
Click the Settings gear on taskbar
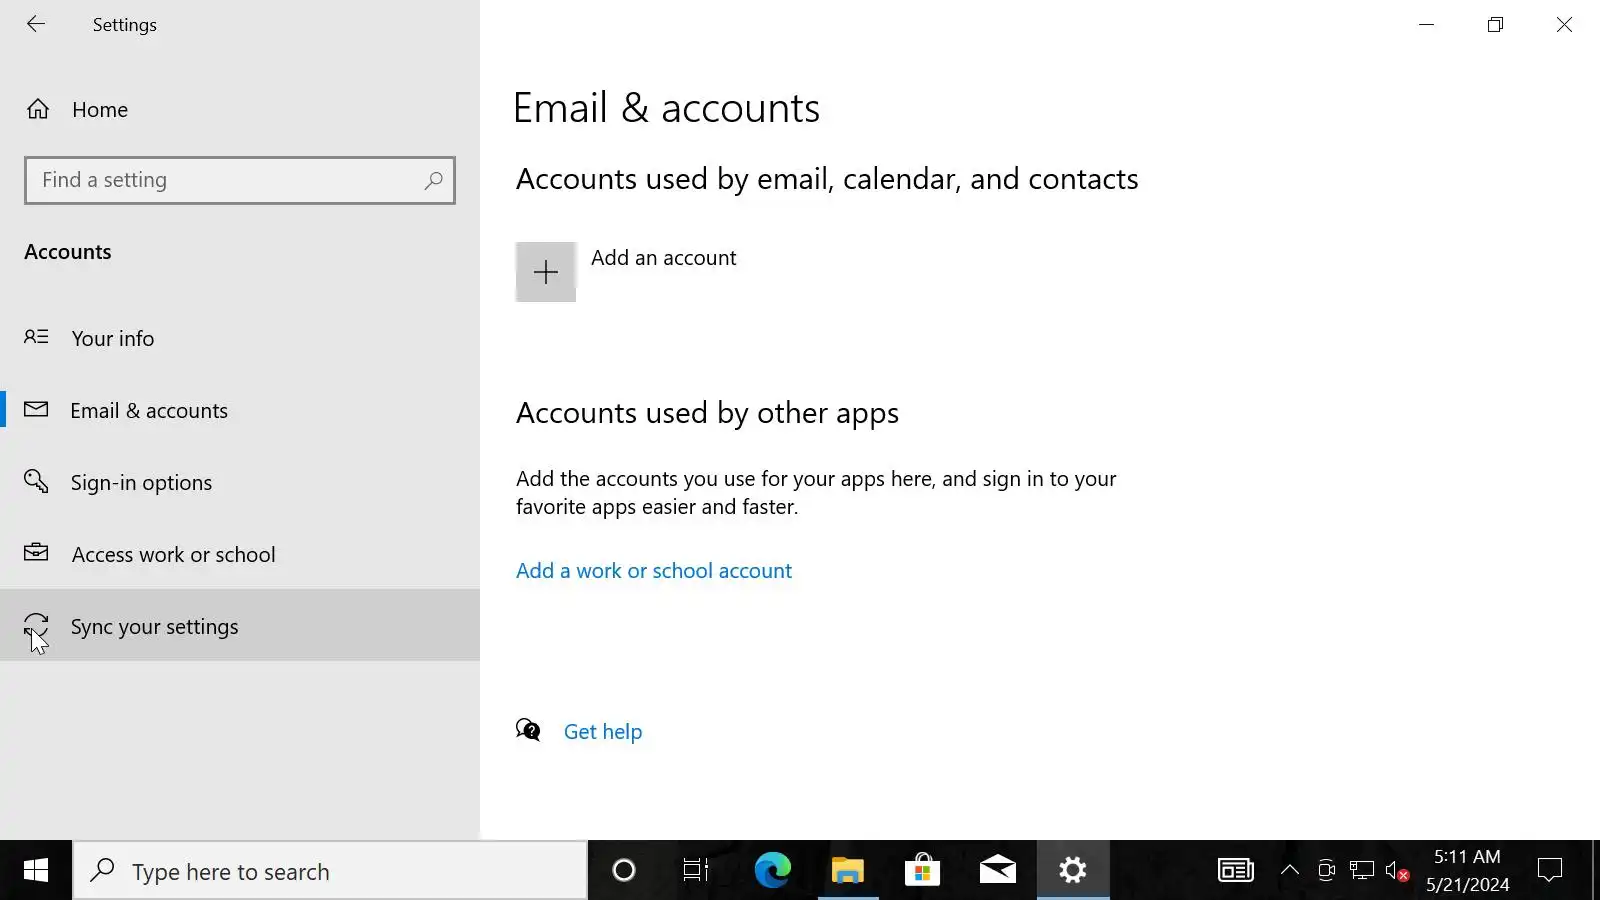click(x=1073, y=871)
